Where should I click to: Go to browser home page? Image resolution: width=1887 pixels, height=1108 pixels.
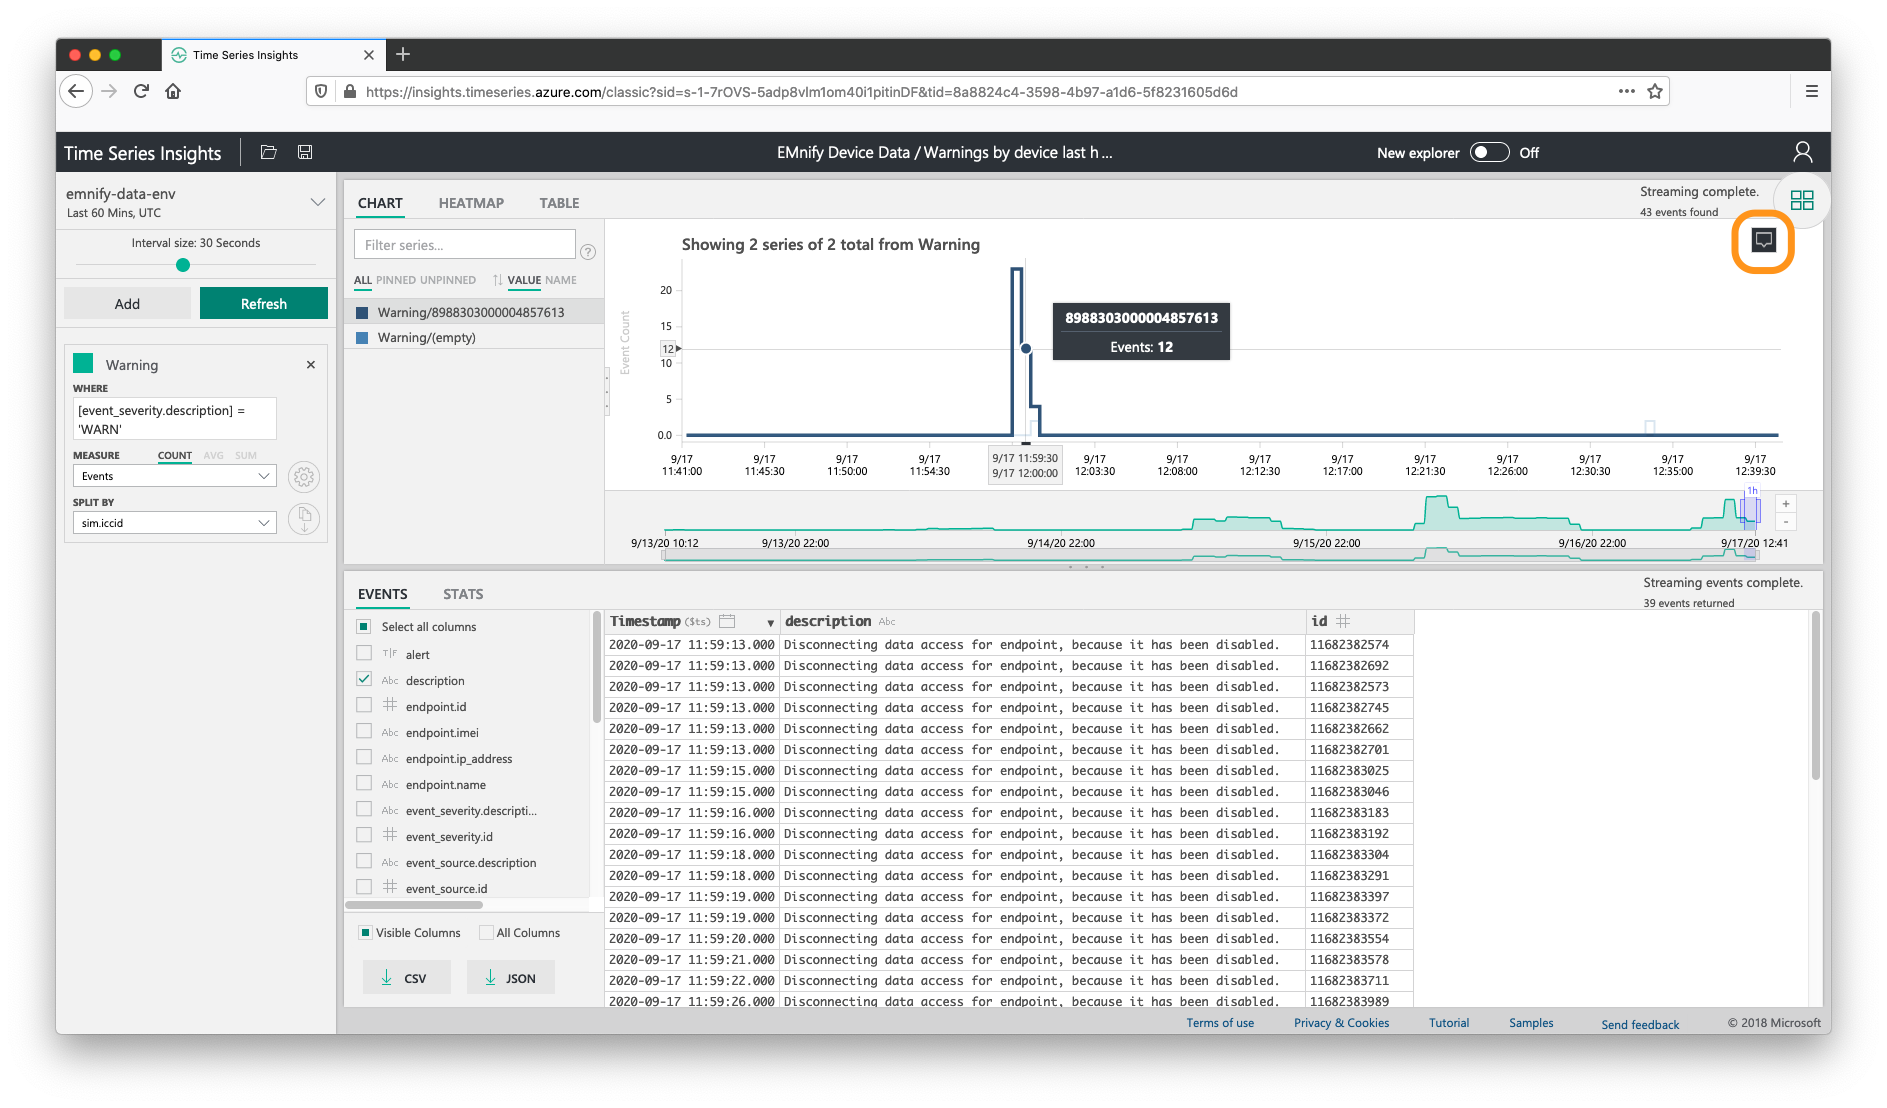pos(173,91)
